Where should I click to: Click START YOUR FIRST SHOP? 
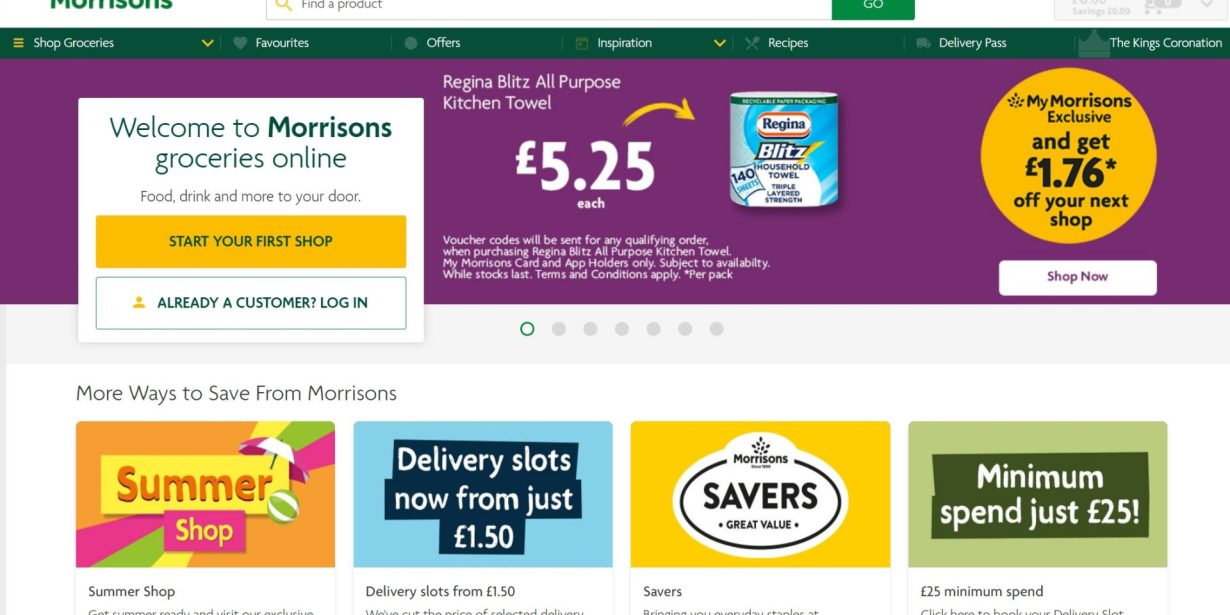point(250,241)
